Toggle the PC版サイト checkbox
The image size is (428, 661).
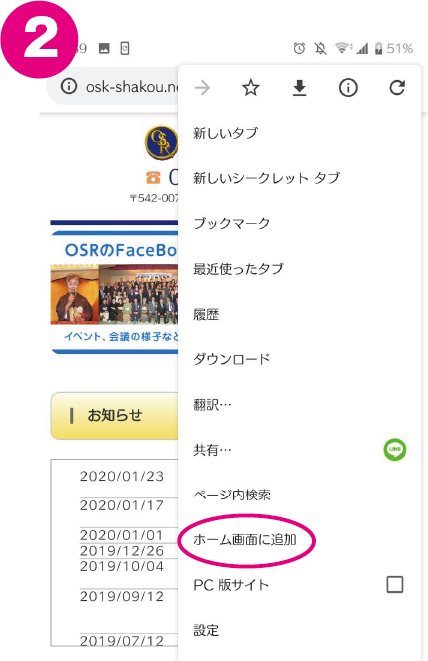pyautogui.click(x=395, y=585)
